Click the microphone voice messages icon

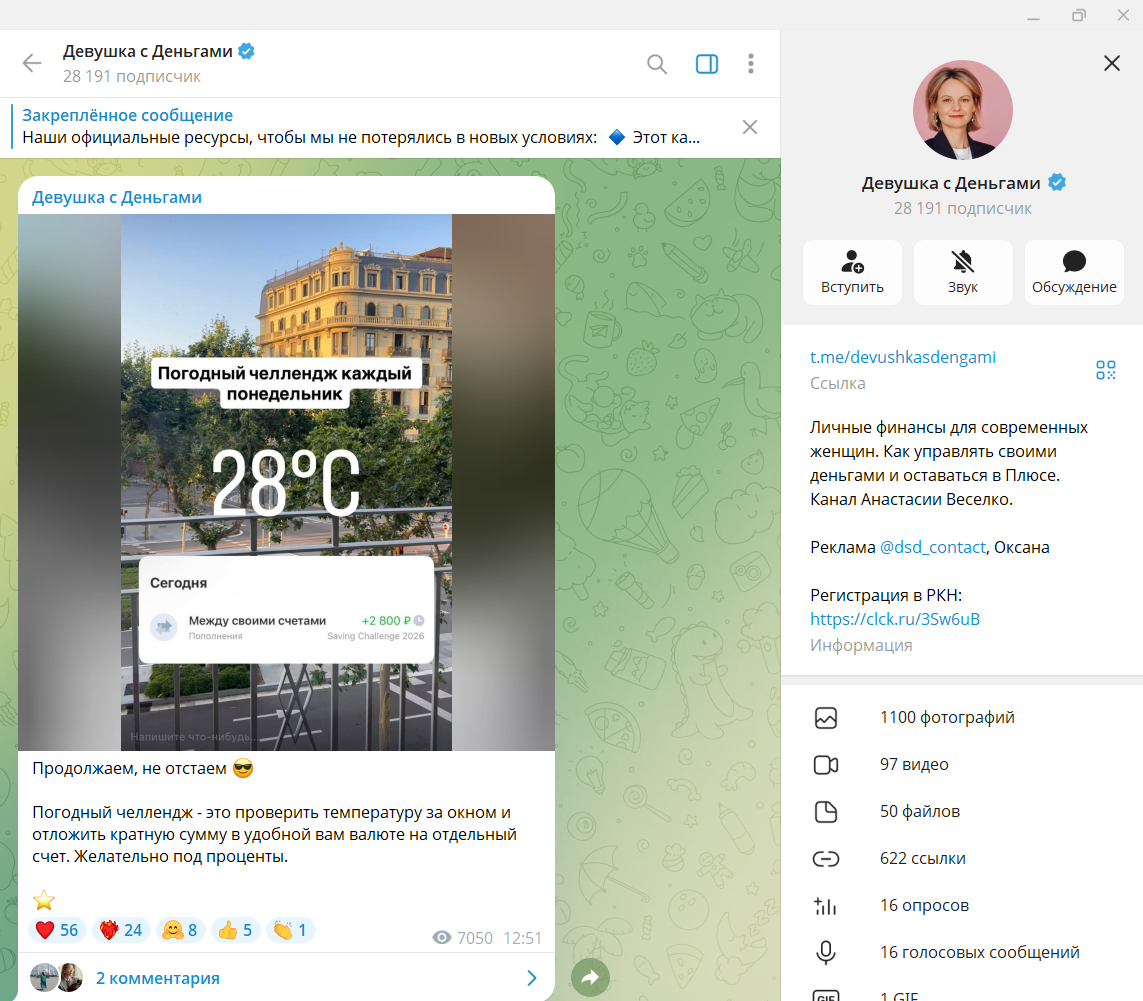(825, 952)
